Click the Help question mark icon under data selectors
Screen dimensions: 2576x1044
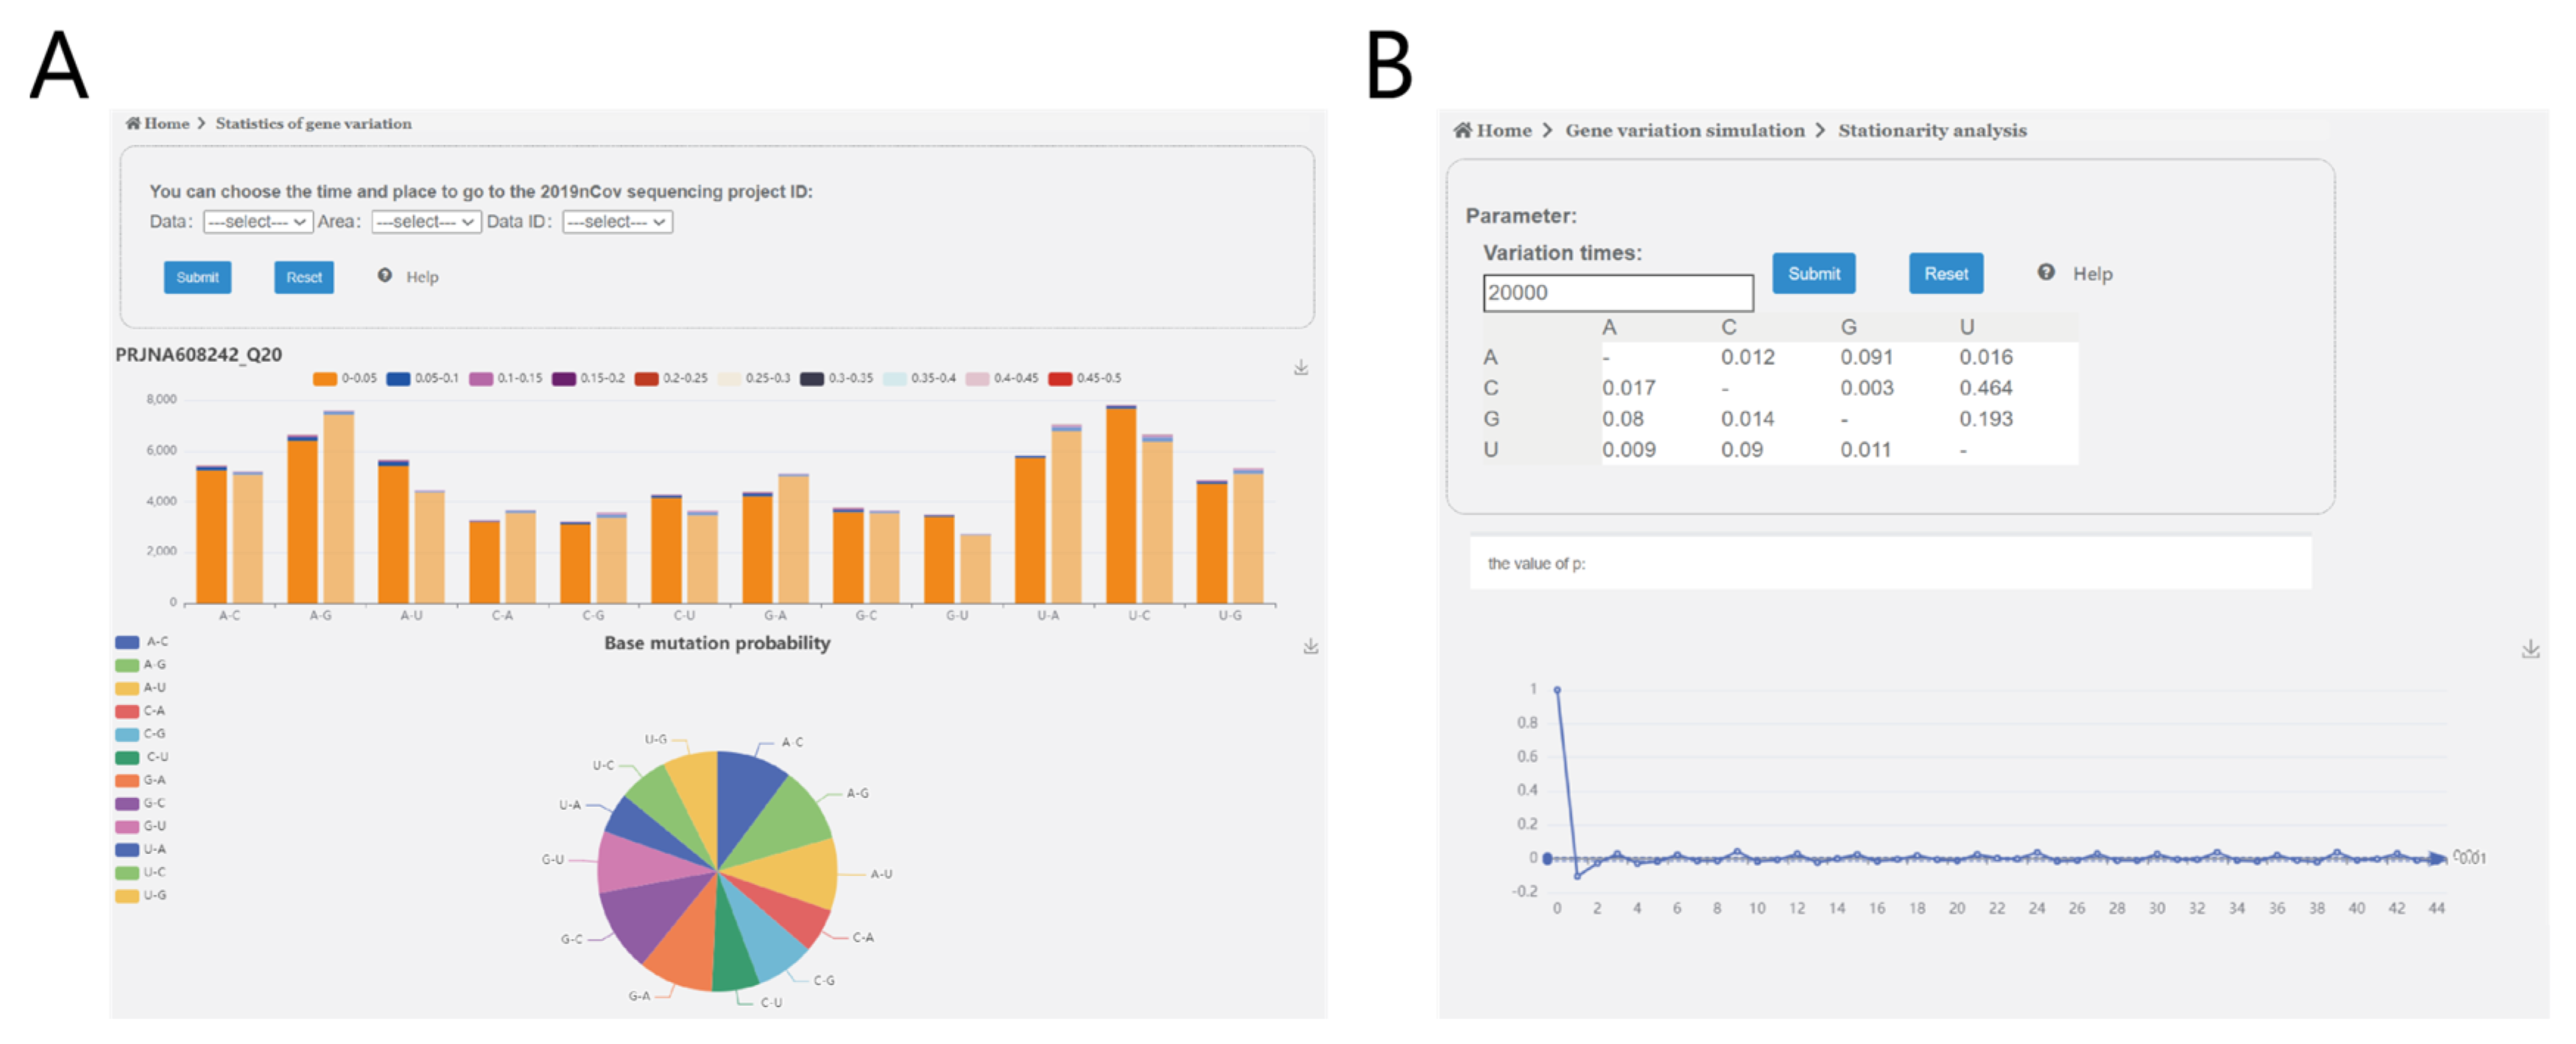[384, 275]
